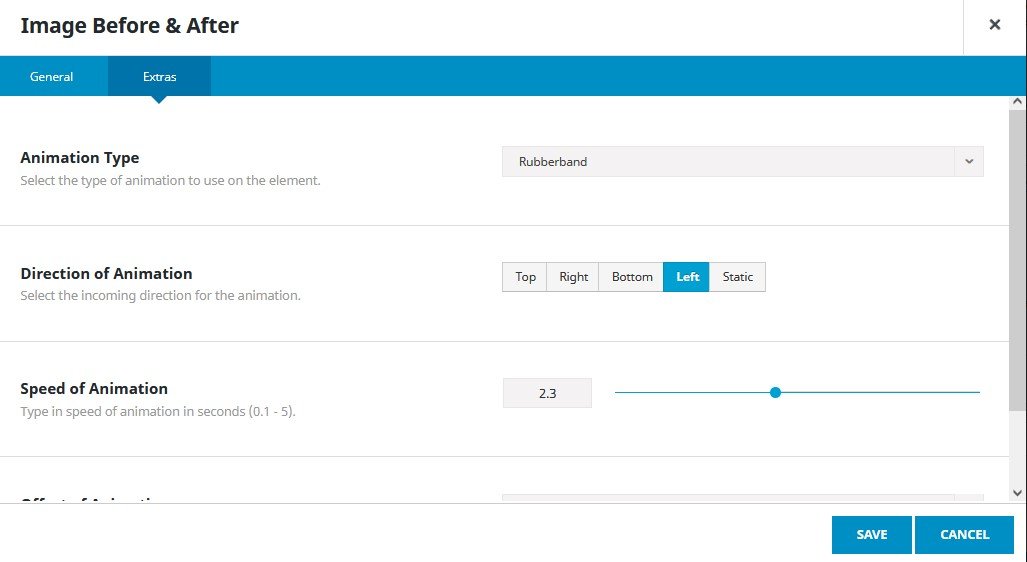Click speed slider track left of handle
This screenshot has width=1027, height=562.
690,393
